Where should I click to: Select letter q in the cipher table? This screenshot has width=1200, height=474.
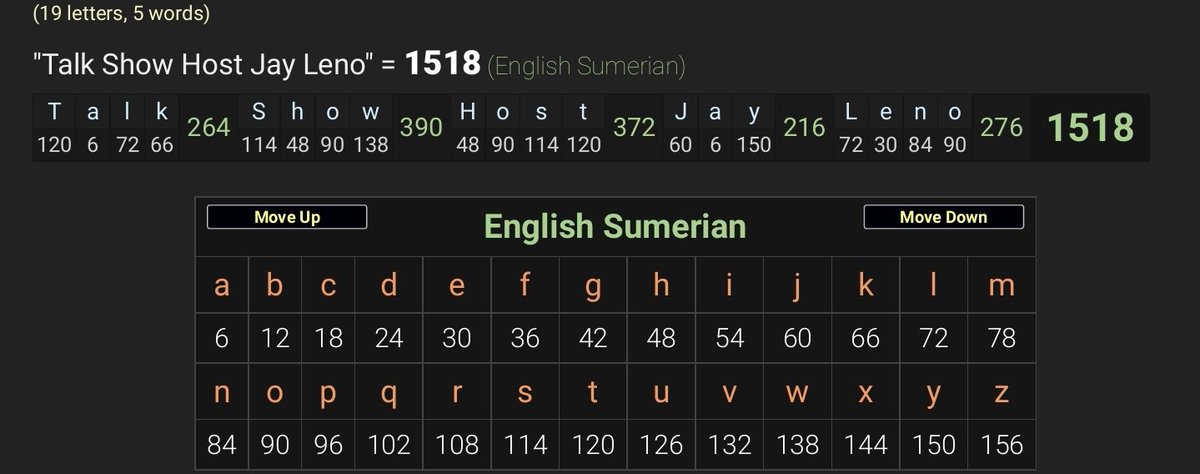tap(389, 396)
